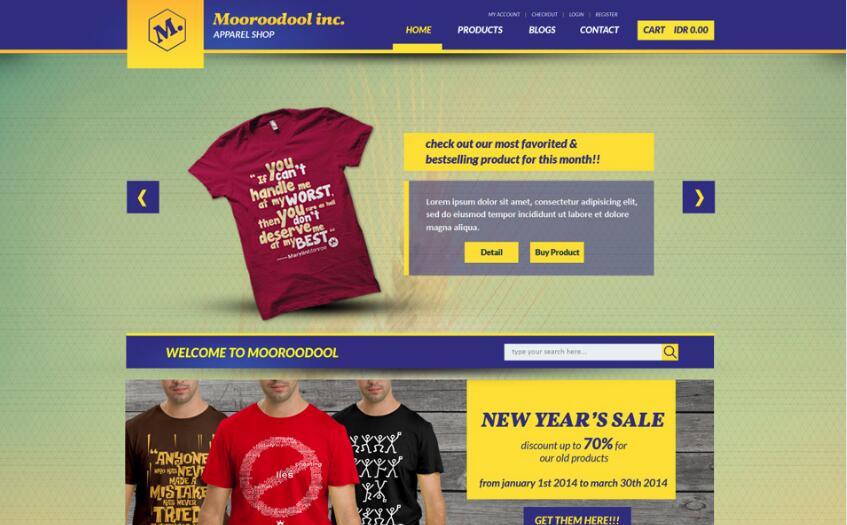
Task: Click the magnifying glass search icon
Action: tap(670, 352)
